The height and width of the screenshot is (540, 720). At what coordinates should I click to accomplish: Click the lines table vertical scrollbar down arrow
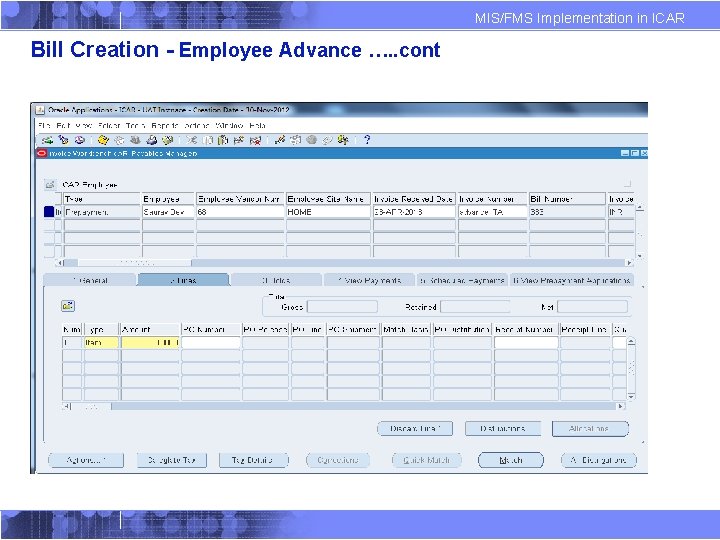pyautogui.click(x=631, y=396)
